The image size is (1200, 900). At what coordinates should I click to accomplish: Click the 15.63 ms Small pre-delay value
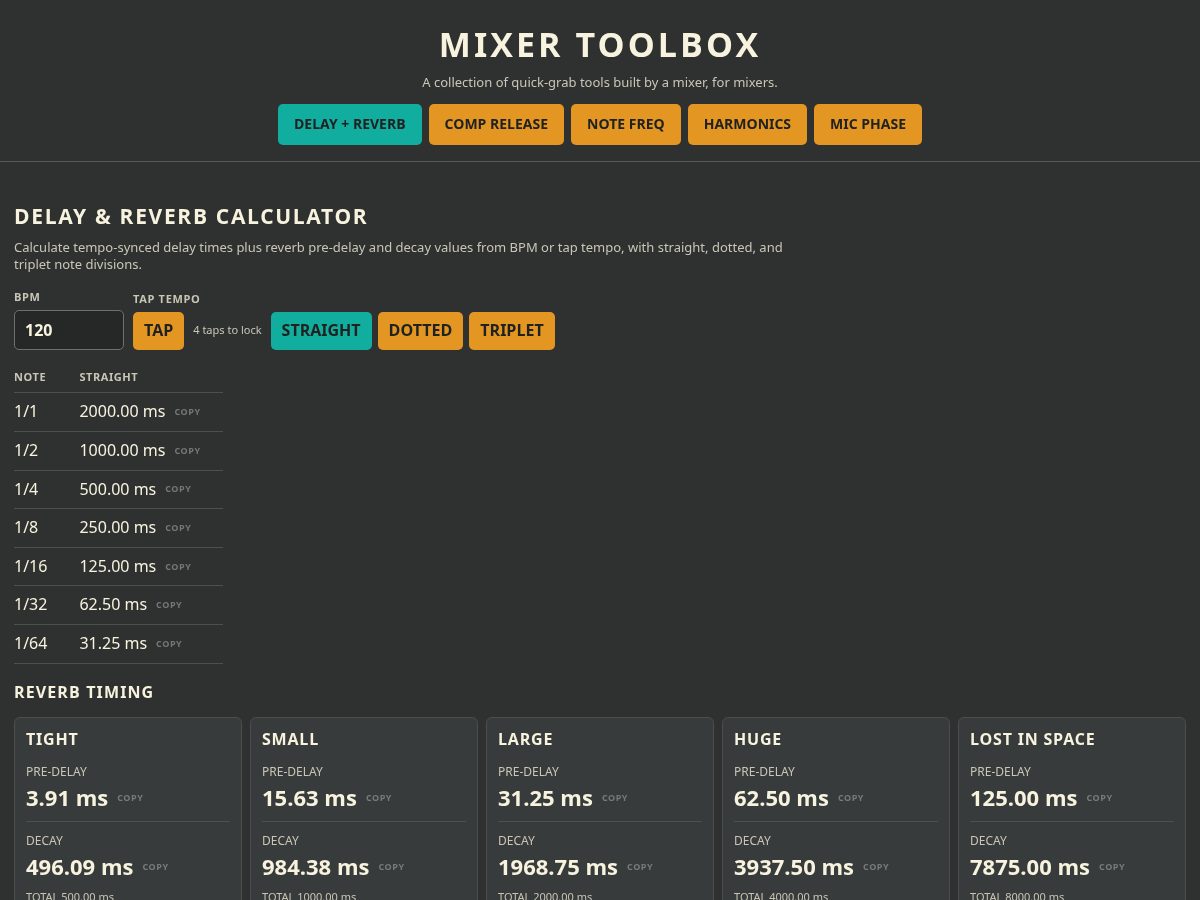point(309,798)
